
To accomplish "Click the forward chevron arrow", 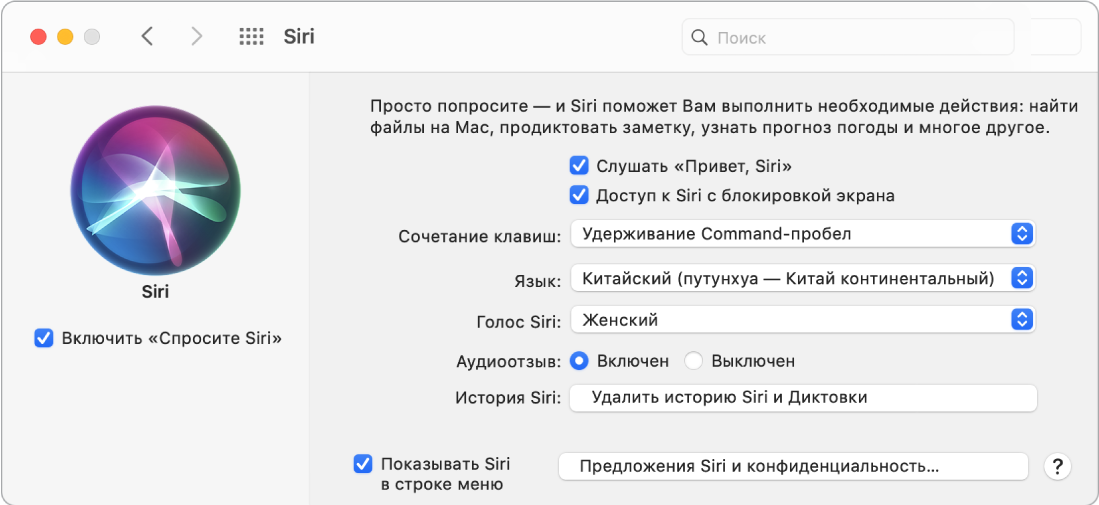I will click(196, 37).
